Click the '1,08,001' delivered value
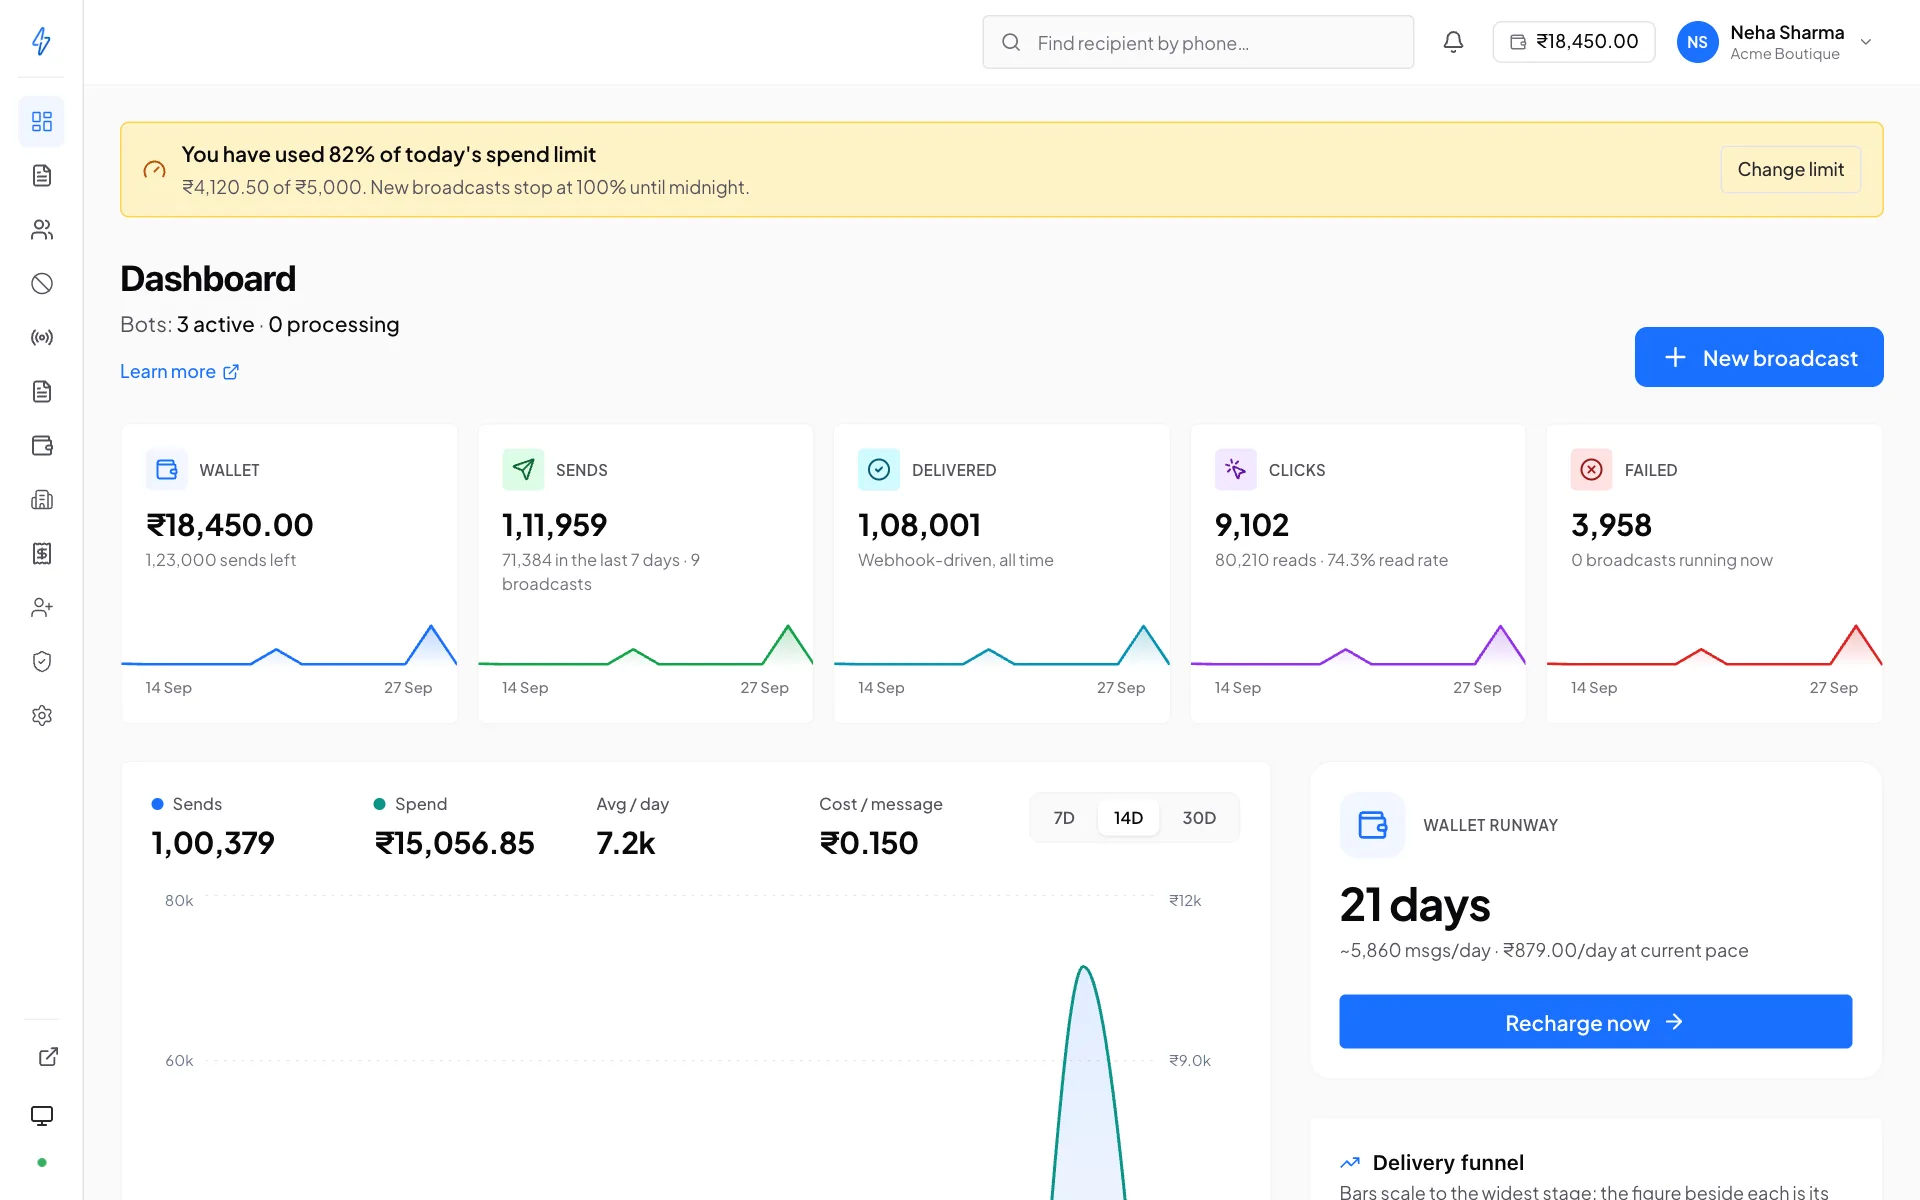 click(x=919, y=525)
